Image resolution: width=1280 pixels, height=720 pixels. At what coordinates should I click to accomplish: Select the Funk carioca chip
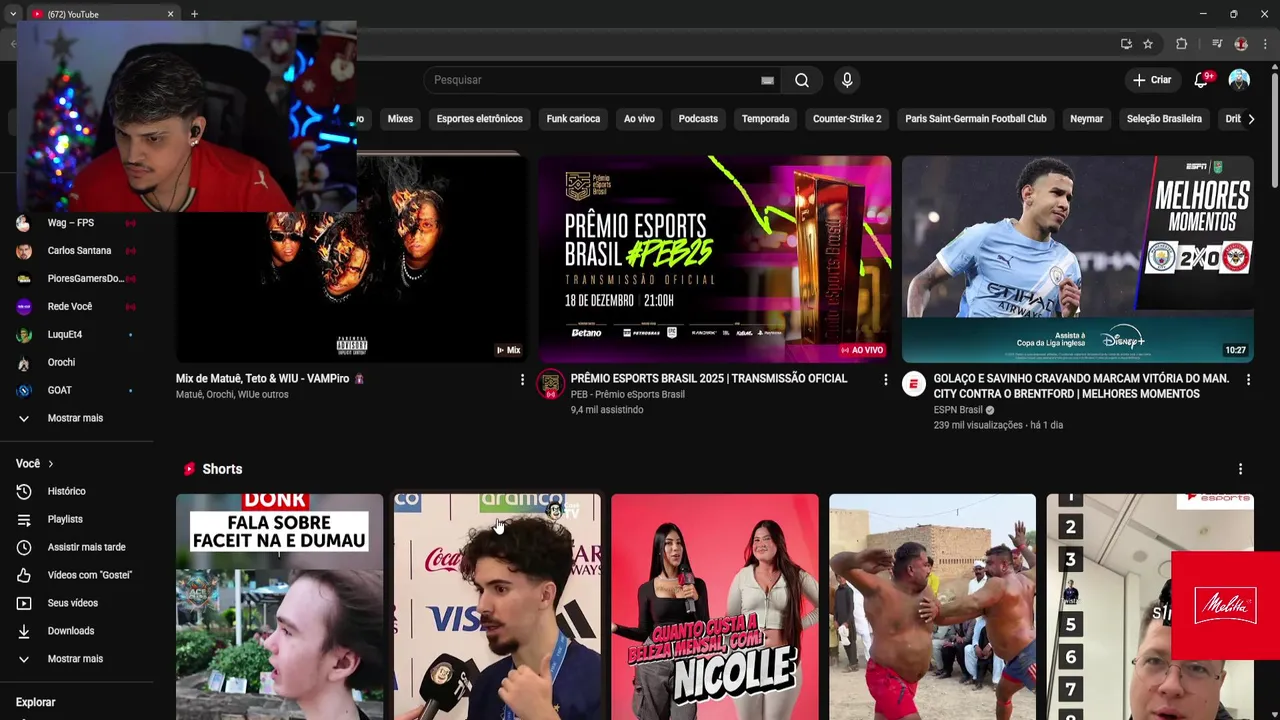(x=573, y=119)
